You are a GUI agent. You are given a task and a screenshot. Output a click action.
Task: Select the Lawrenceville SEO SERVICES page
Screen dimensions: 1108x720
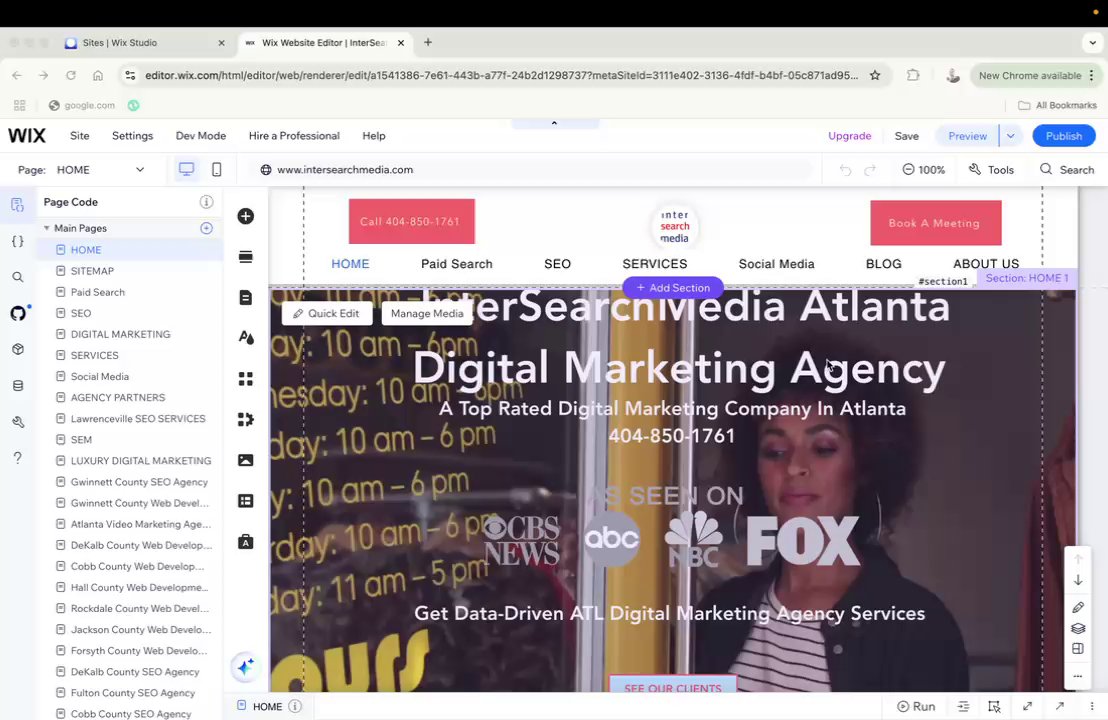coord(138,418)
